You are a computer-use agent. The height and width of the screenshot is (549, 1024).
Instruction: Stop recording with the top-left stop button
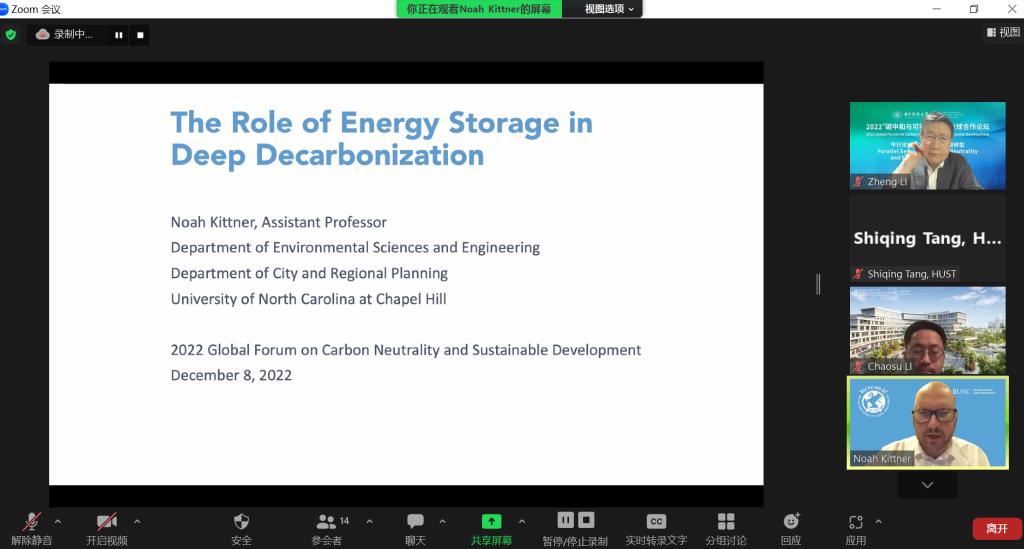tap(140, 35)
